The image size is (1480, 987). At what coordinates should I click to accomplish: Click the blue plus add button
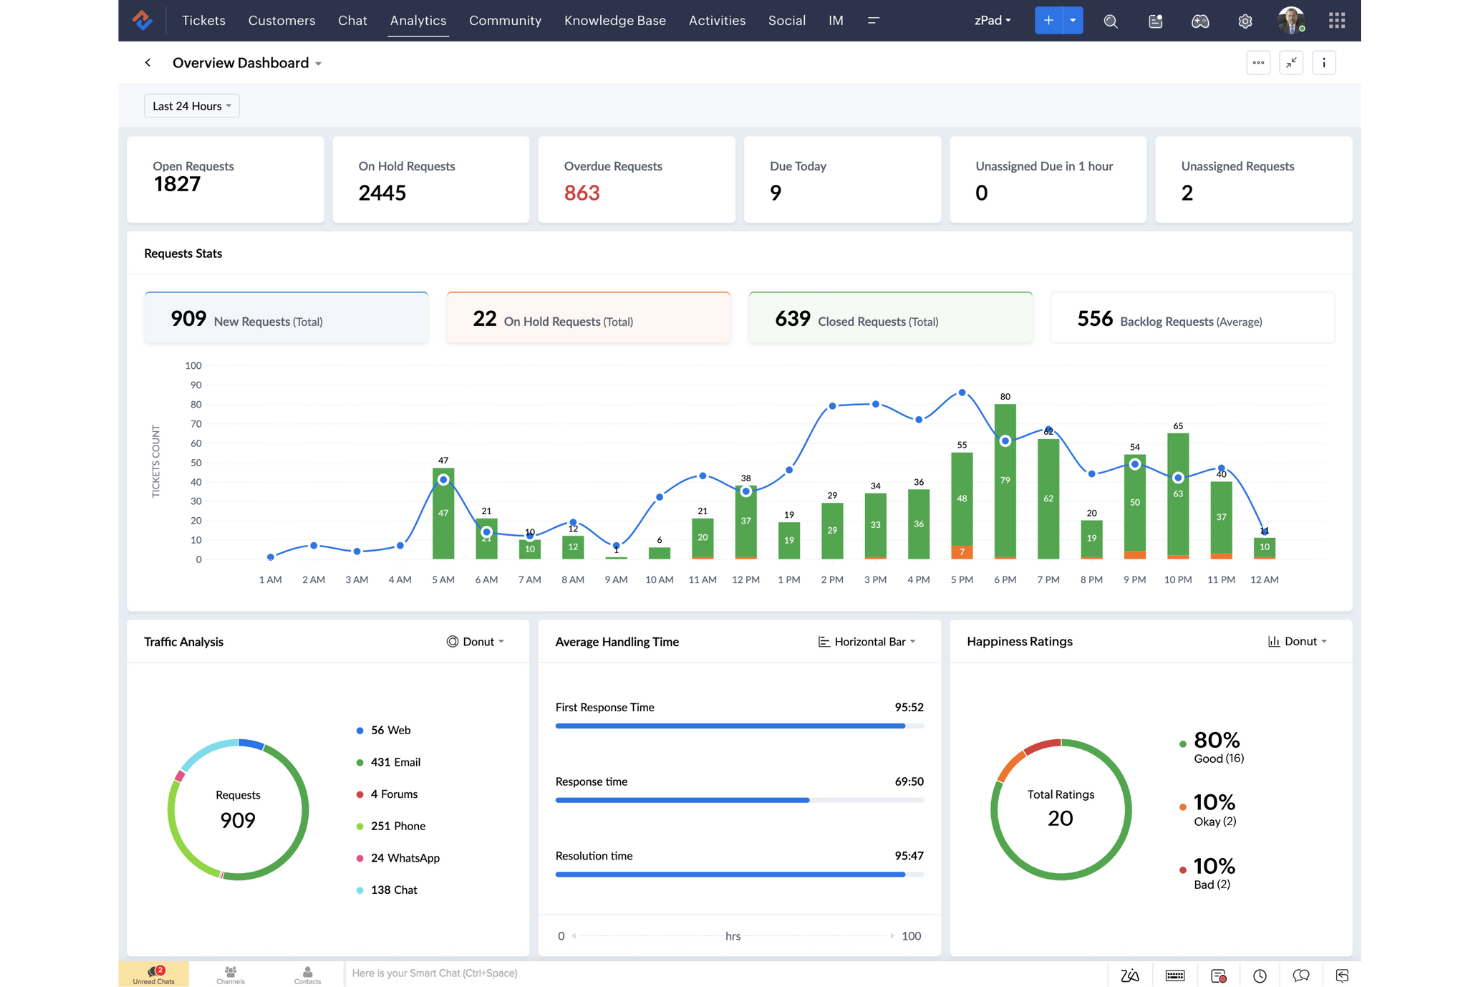[1048, 20]
